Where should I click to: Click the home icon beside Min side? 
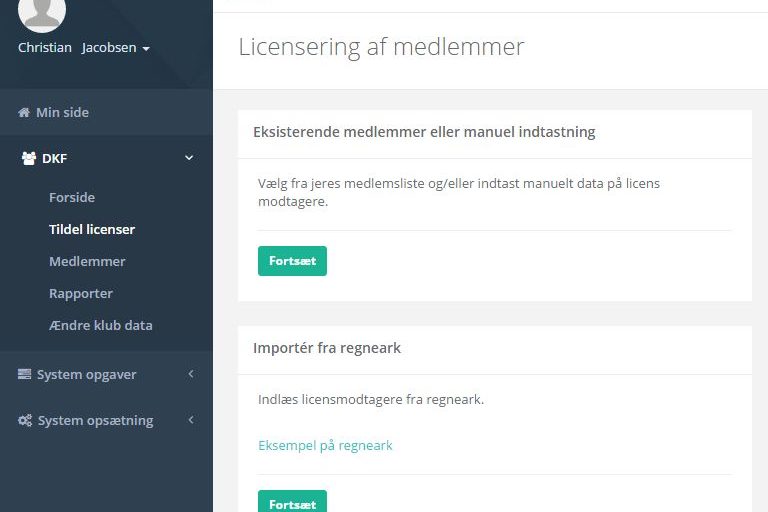click(24, 113)
